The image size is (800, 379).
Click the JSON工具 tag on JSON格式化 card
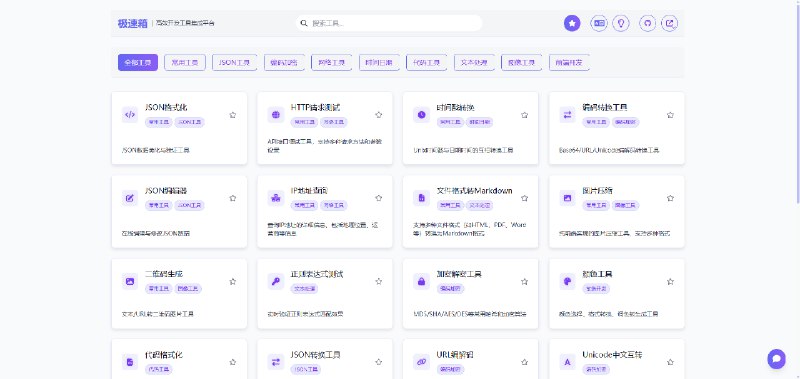pyautogui.click(x=189, y=122)
